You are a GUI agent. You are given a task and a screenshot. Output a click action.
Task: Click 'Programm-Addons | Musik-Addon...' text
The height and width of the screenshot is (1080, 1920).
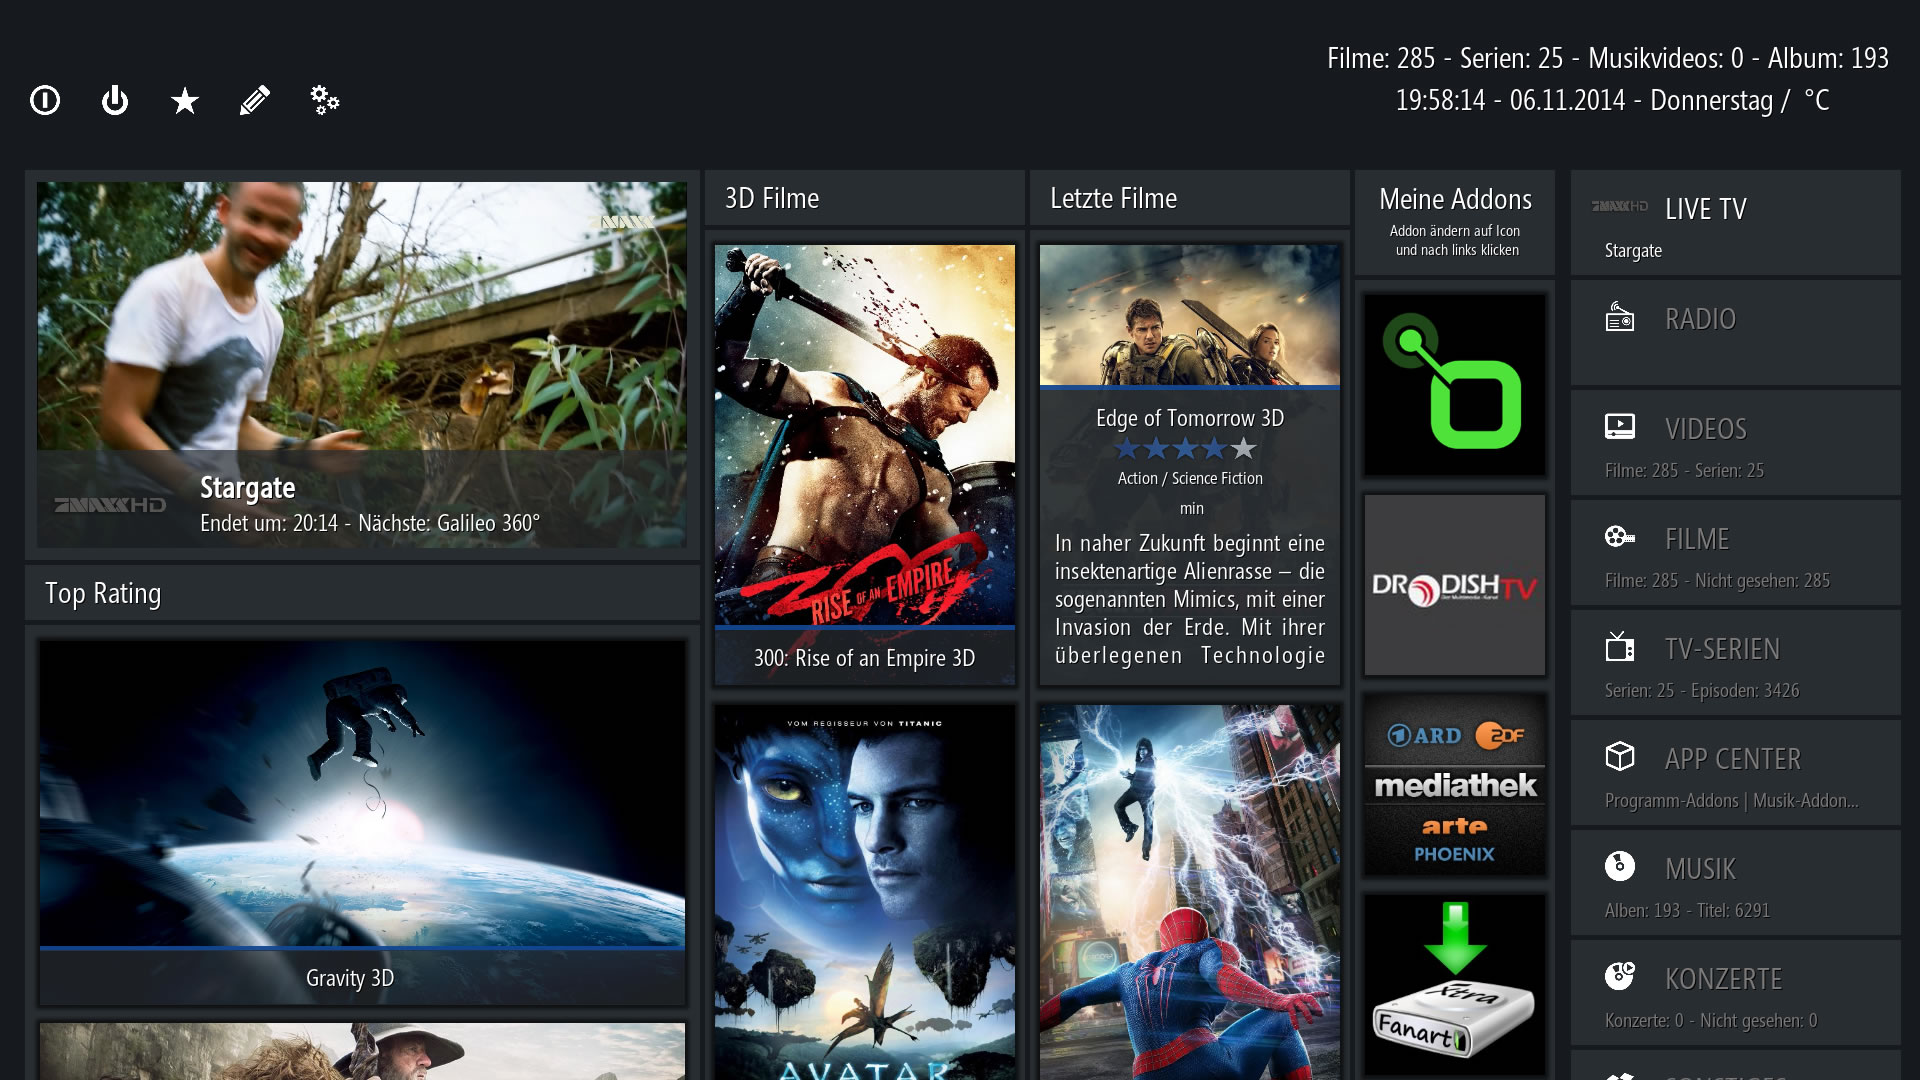(x=1732, y=800)
